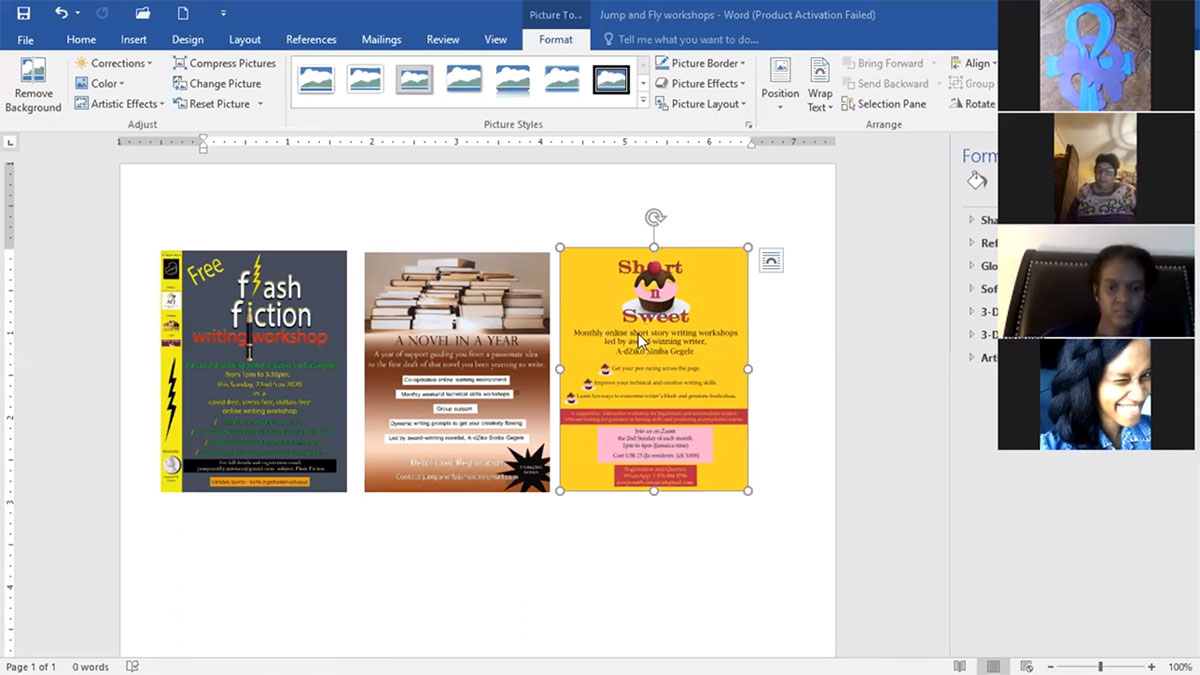1200x675 pixels.
Task: Open the Wrap Text options
Action: point(819,85)
